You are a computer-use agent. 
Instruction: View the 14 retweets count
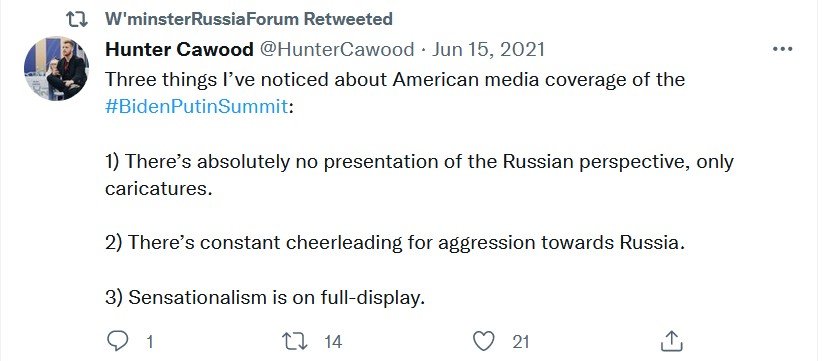click(333, 342)
